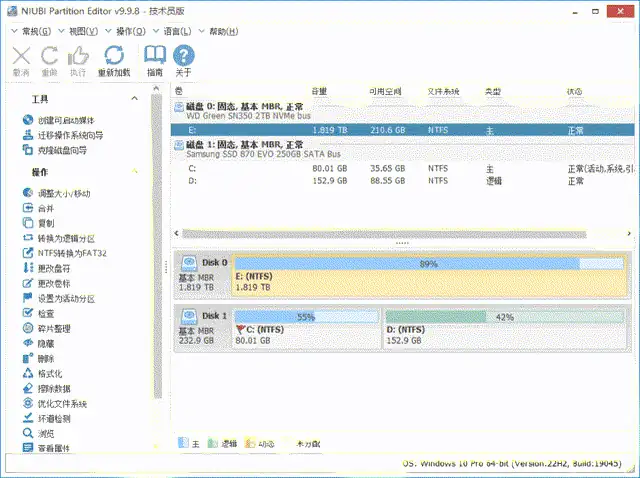Click the 重做 (Redo) toolbar icon

(x=49, y=56)
